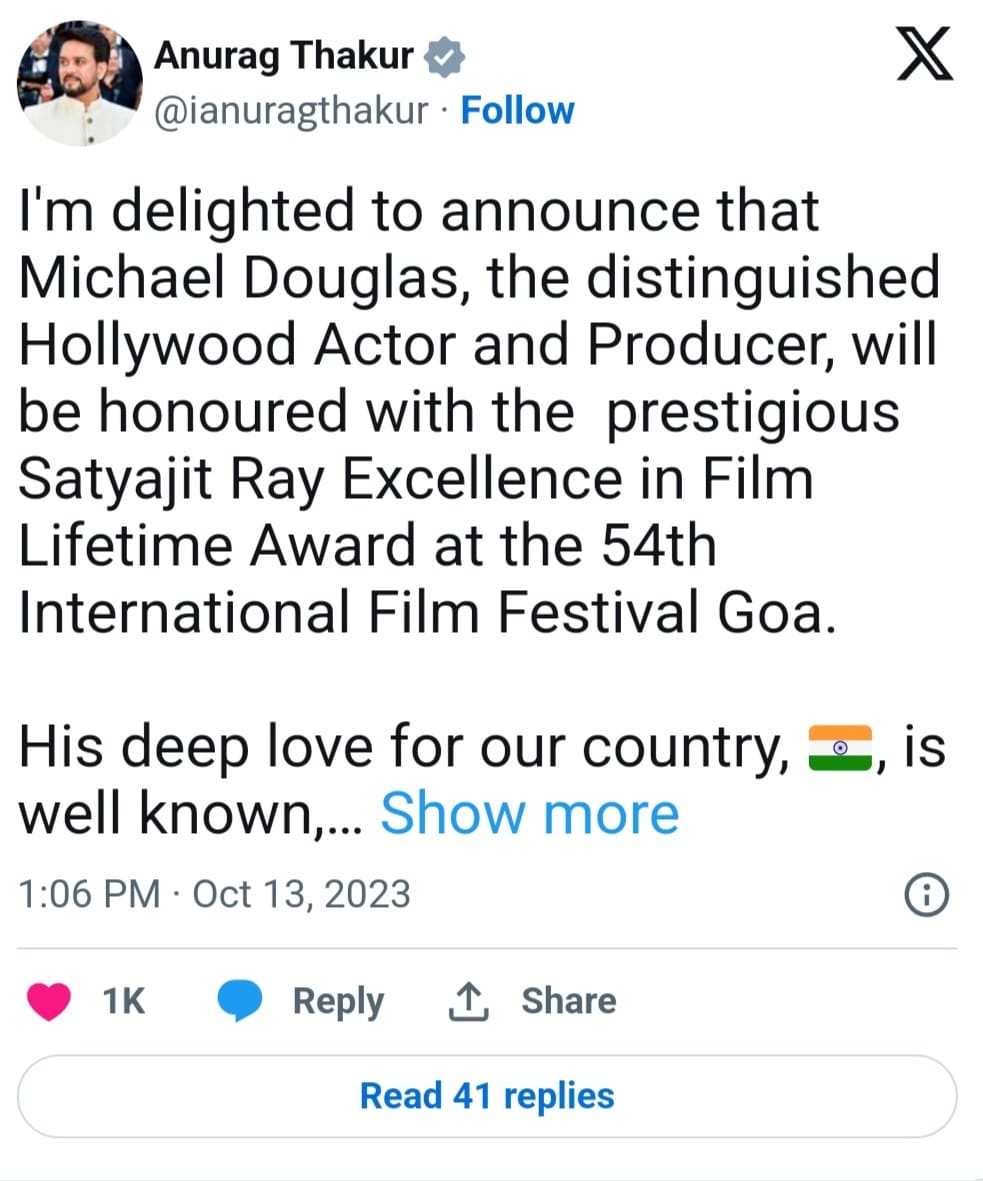Click the "International Film Festival Goa" text
The width and height of the screenshot is (983, 1181).
(425, 612)
